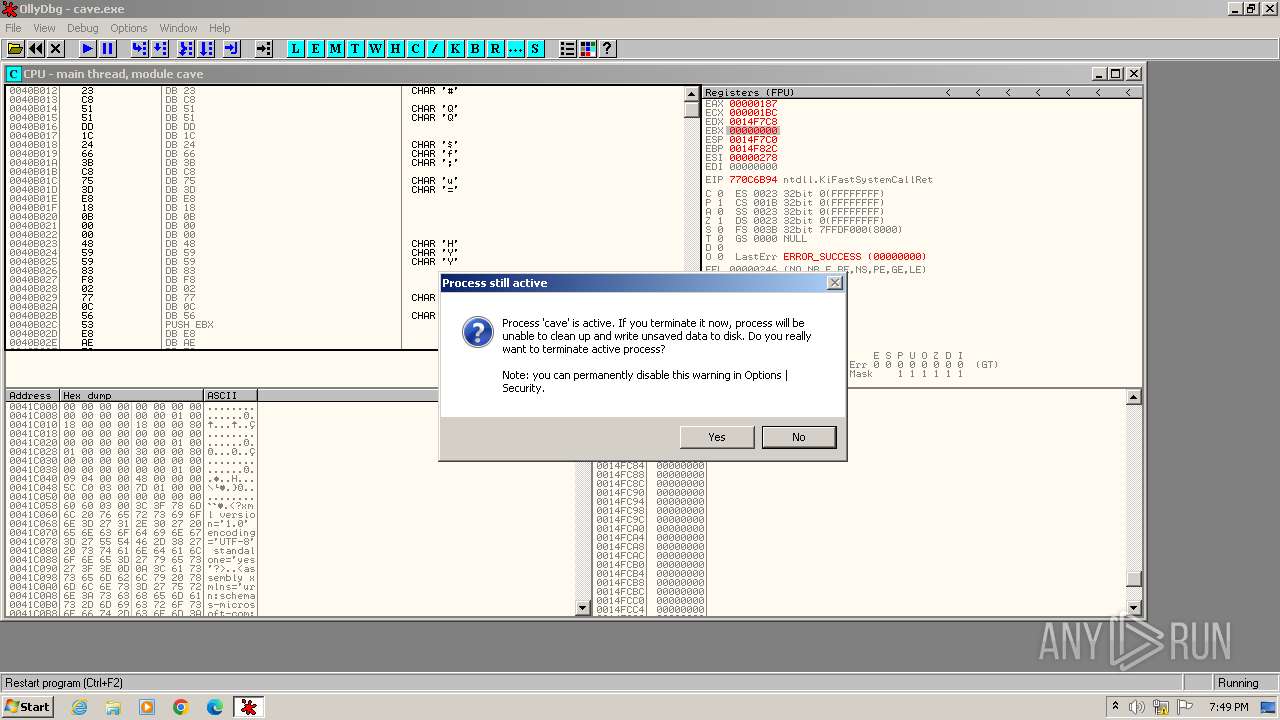Click the Run program play icon
The image size is (1280, 720).
point(87,48)
